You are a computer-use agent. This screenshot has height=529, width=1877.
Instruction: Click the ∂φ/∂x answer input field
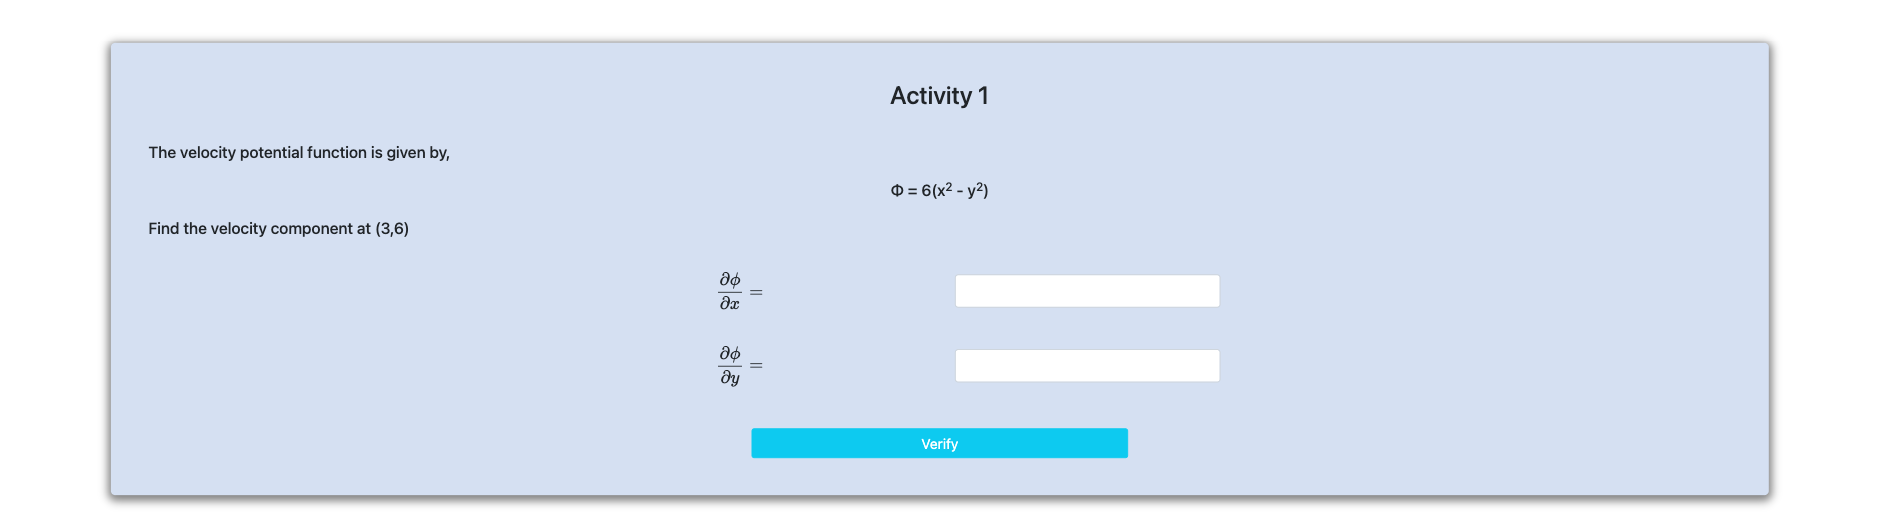tap(1087, 291)
